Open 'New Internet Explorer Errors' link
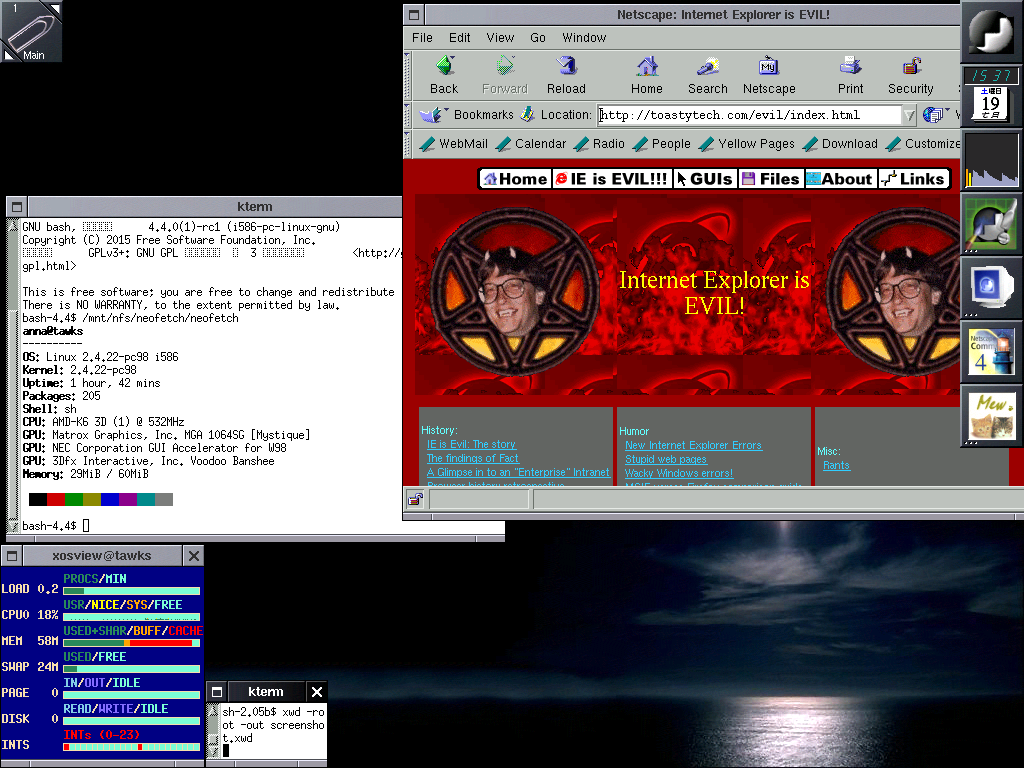 point(693,445)
